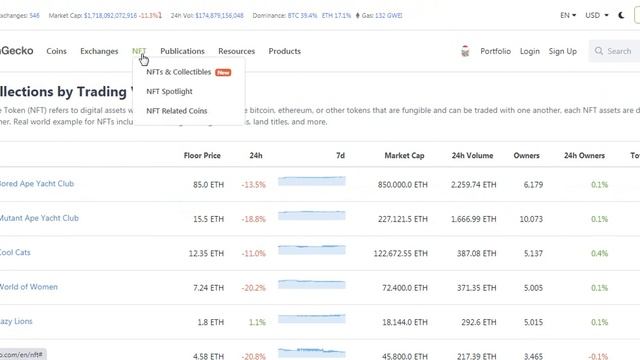Sort table by Market Cap column

404,156
